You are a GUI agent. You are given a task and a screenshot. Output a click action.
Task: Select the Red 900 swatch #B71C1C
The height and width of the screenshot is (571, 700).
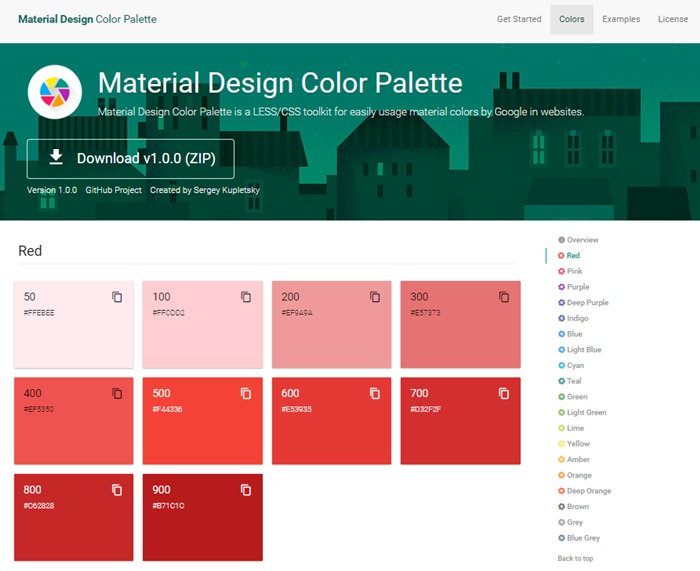point(203,517)
